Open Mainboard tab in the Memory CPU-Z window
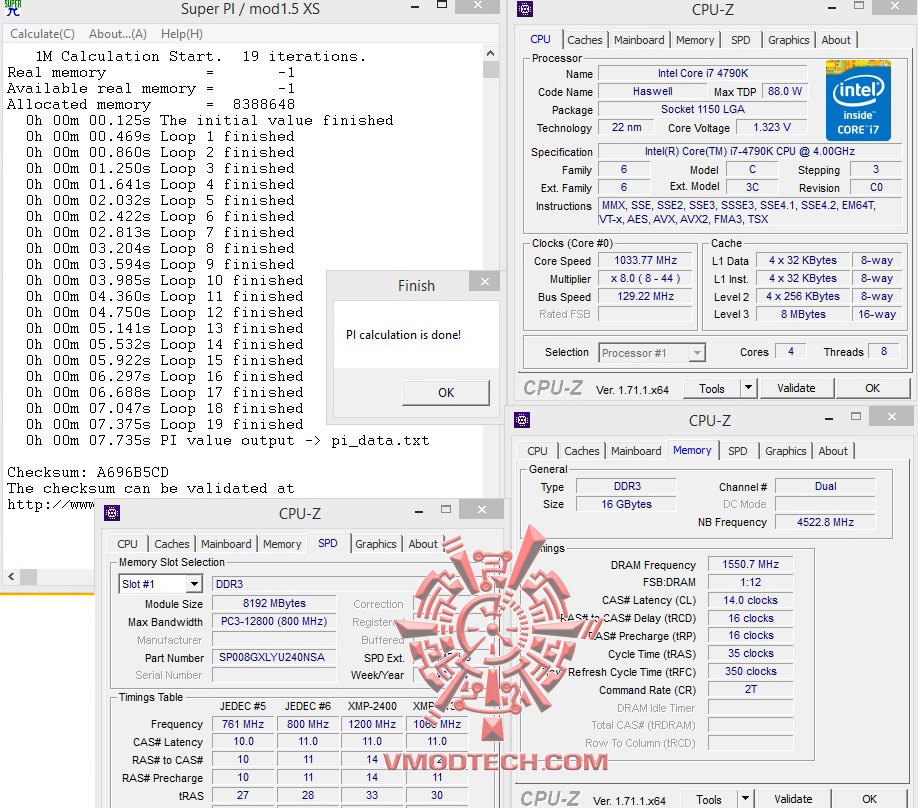Image resolution: width=918 pixels, height=808 pixels. [x=636, y=451]
